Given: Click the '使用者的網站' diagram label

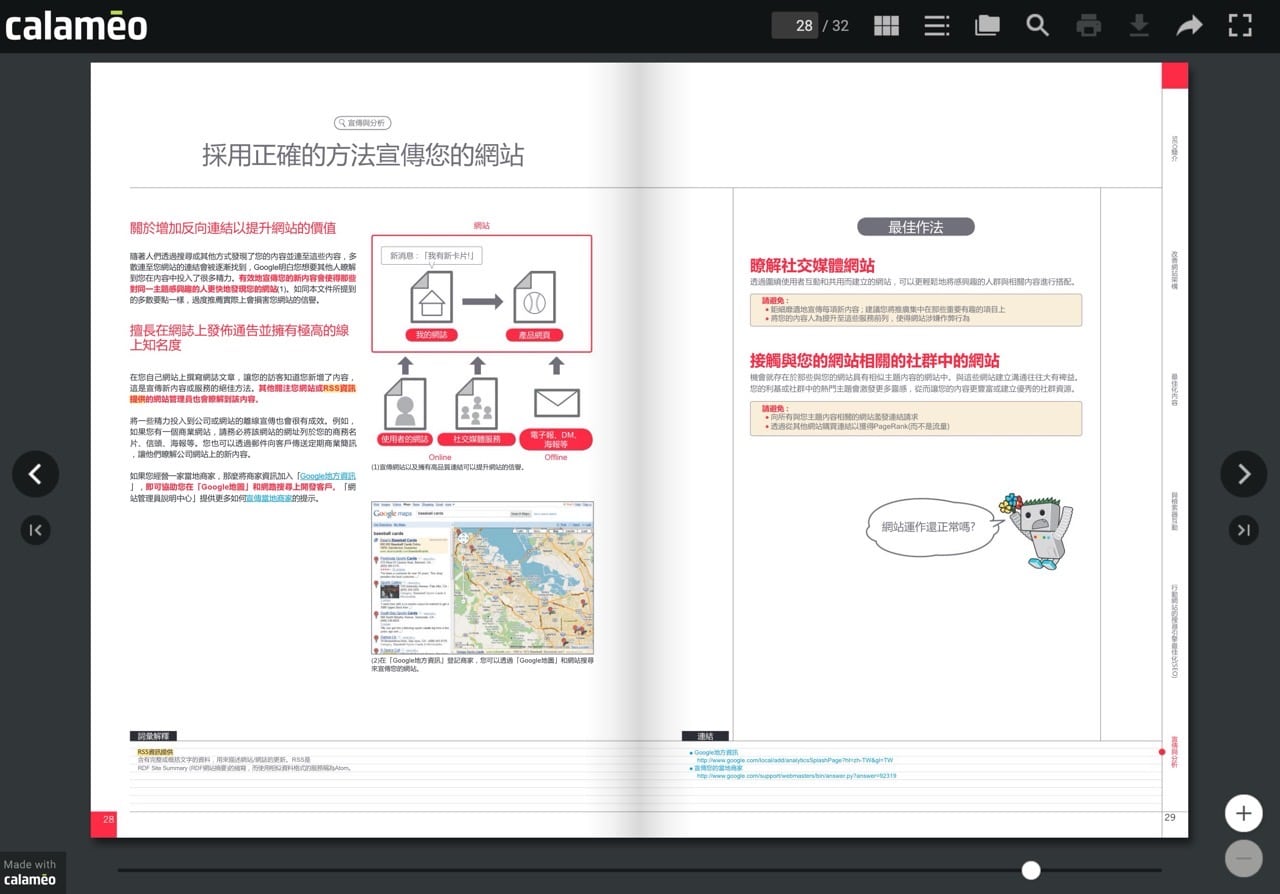Looking at the screenshot, I should 404,439.
